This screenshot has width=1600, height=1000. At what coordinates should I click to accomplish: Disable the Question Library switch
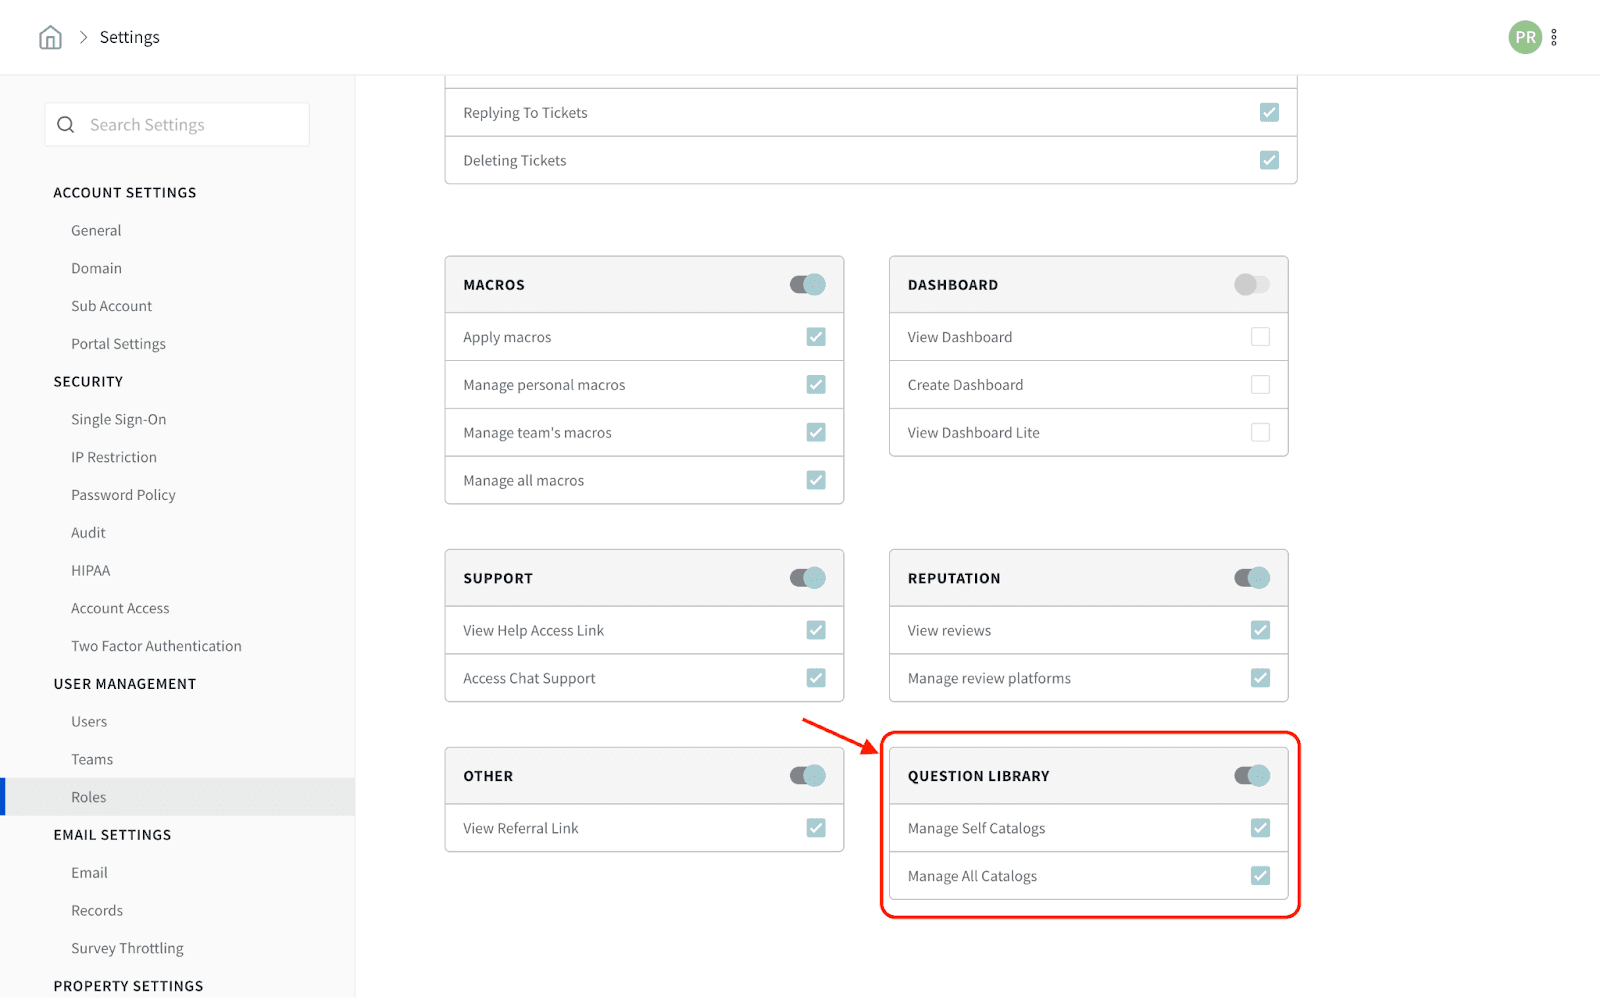(x=1251, y=776)
